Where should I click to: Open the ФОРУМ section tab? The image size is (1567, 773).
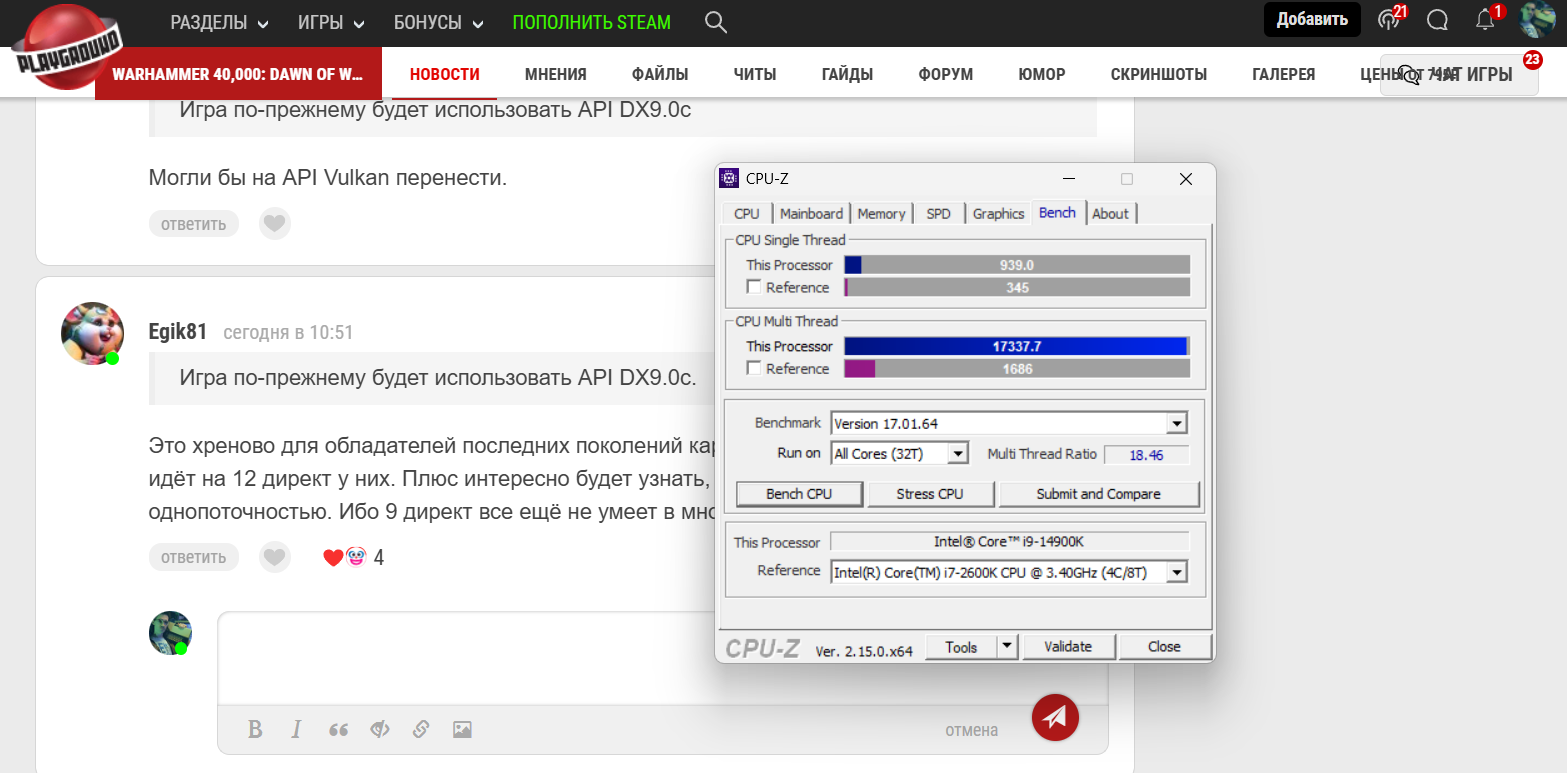tap(946, 74)
